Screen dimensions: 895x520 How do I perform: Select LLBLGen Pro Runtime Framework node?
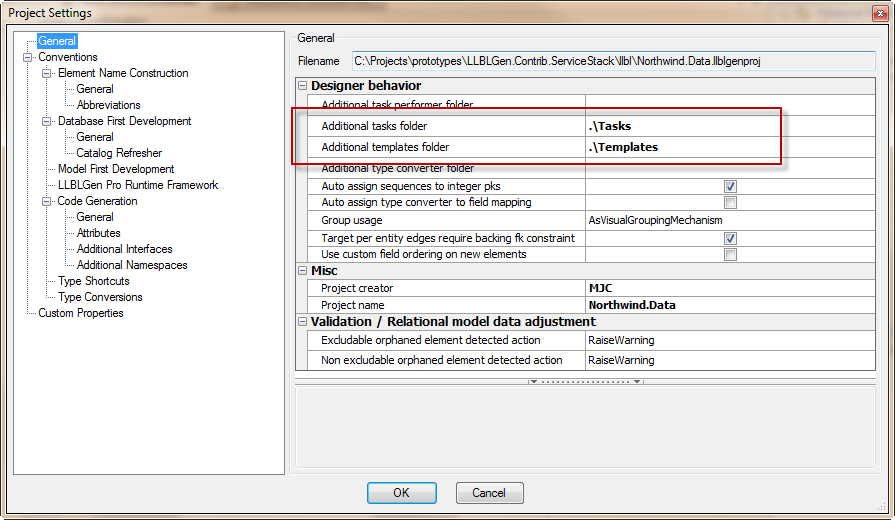(137, 185)
